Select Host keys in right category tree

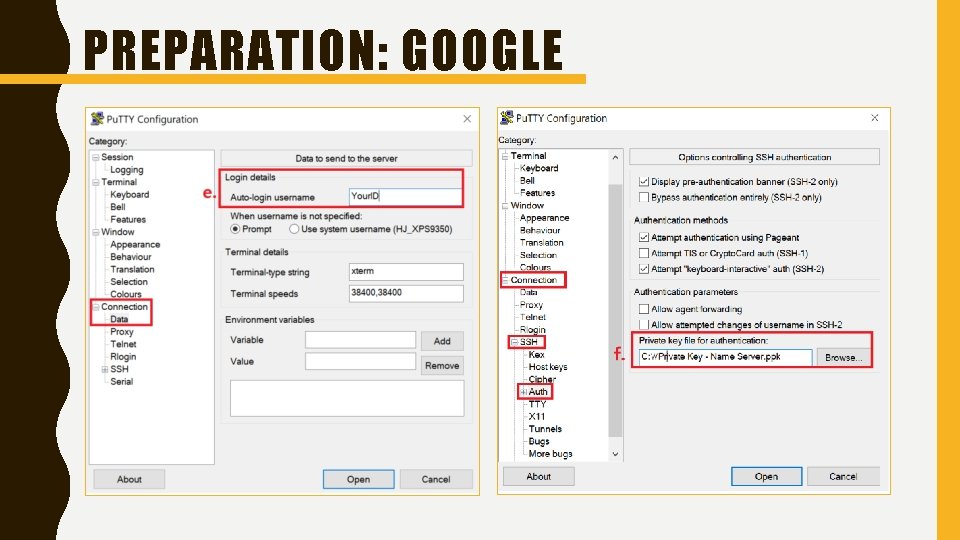(x=548, y=367)
